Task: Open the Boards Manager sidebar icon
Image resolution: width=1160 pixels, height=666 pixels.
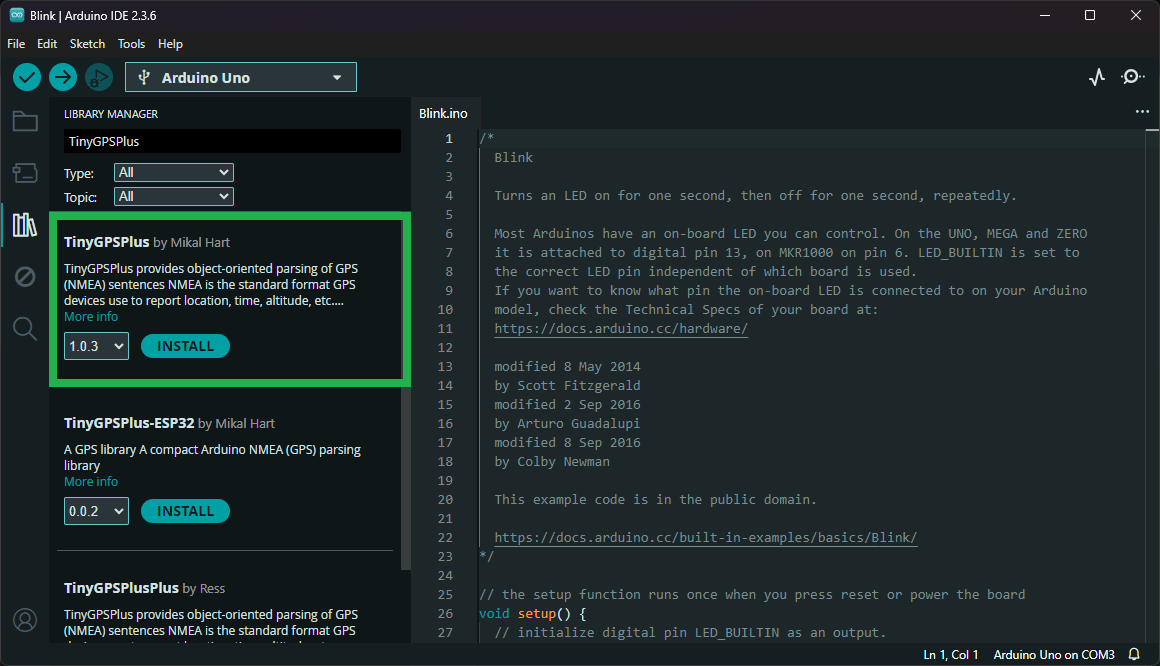Action: coord(25,173)
